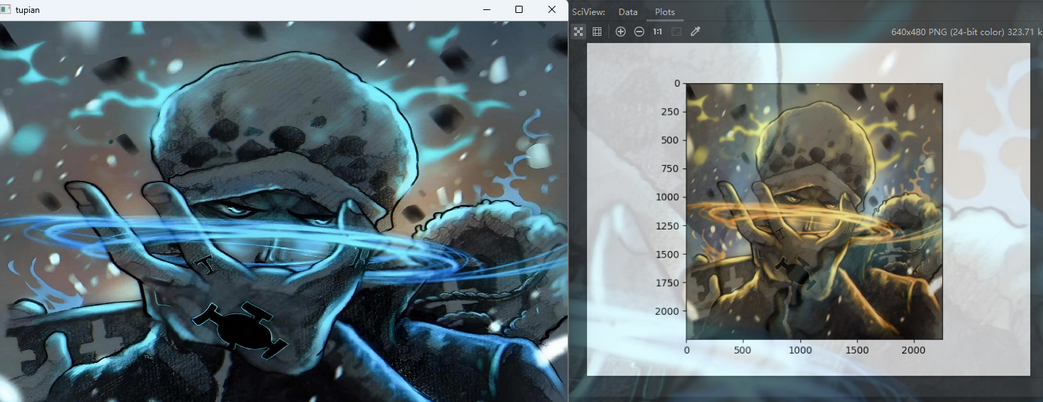Click the x-axis tick label 2000
The image size is (1043, 402).
914,349
